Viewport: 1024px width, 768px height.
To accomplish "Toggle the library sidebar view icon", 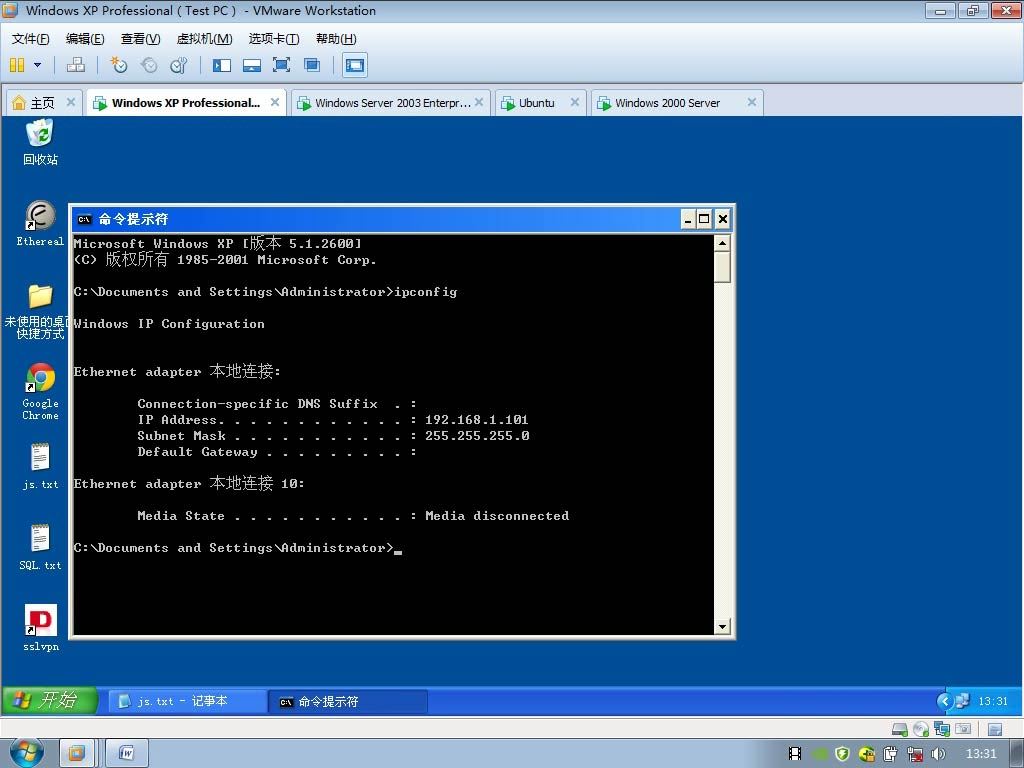I will click(222, 65).
